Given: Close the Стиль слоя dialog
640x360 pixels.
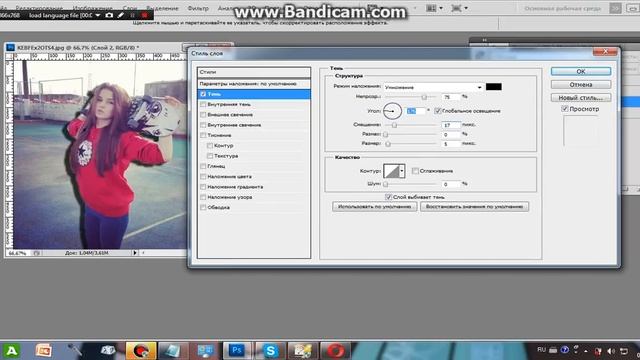Looking at the screenshot, I should pyautogui.click(x=605, y=51).
